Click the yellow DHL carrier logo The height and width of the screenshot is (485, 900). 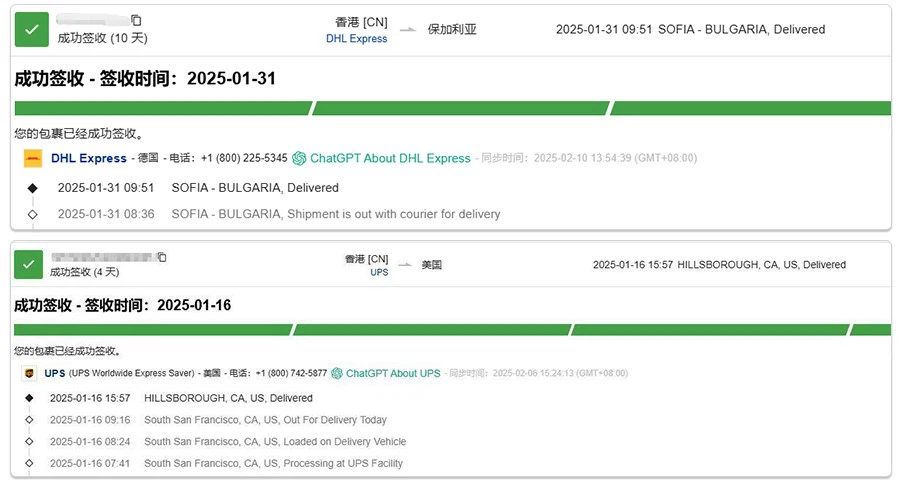(33, 158)
